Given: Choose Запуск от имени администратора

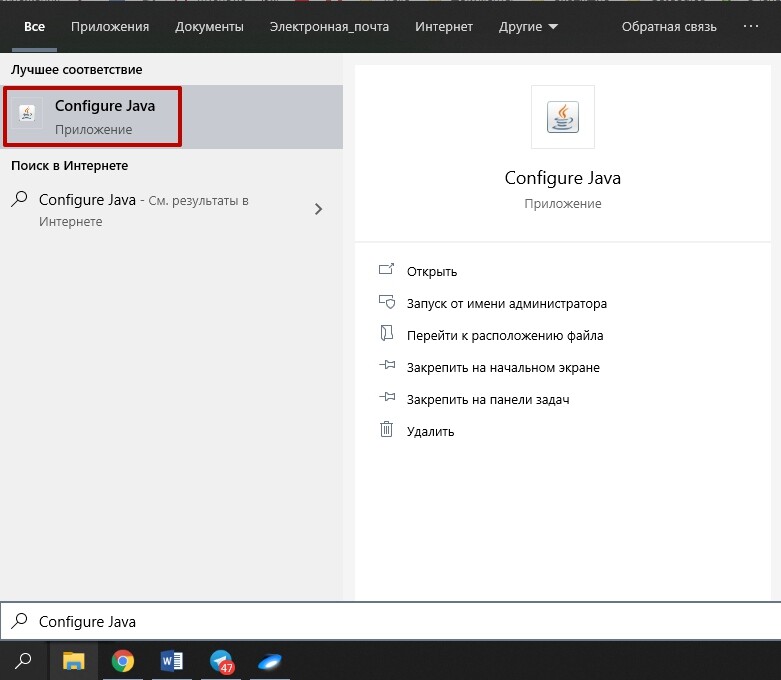Looking at the screenshot, I should pos(507,303).
